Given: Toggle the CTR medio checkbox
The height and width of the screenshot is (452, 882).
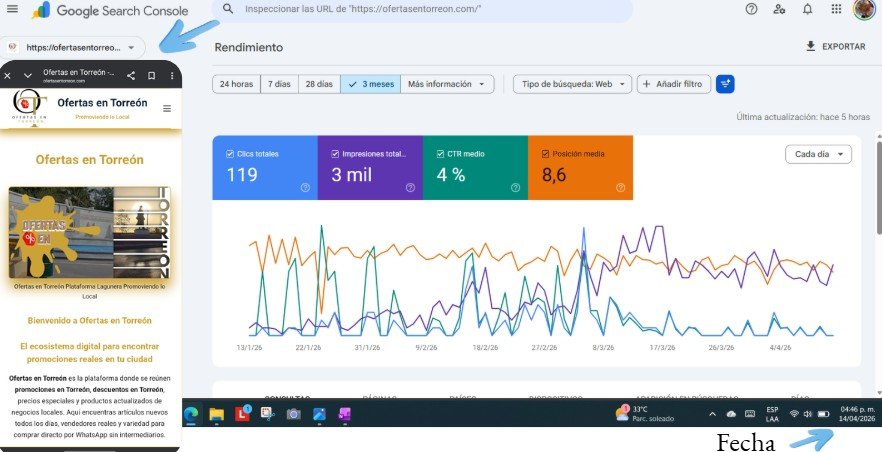Looking at the screenshot, I should [x=440, y=154].
